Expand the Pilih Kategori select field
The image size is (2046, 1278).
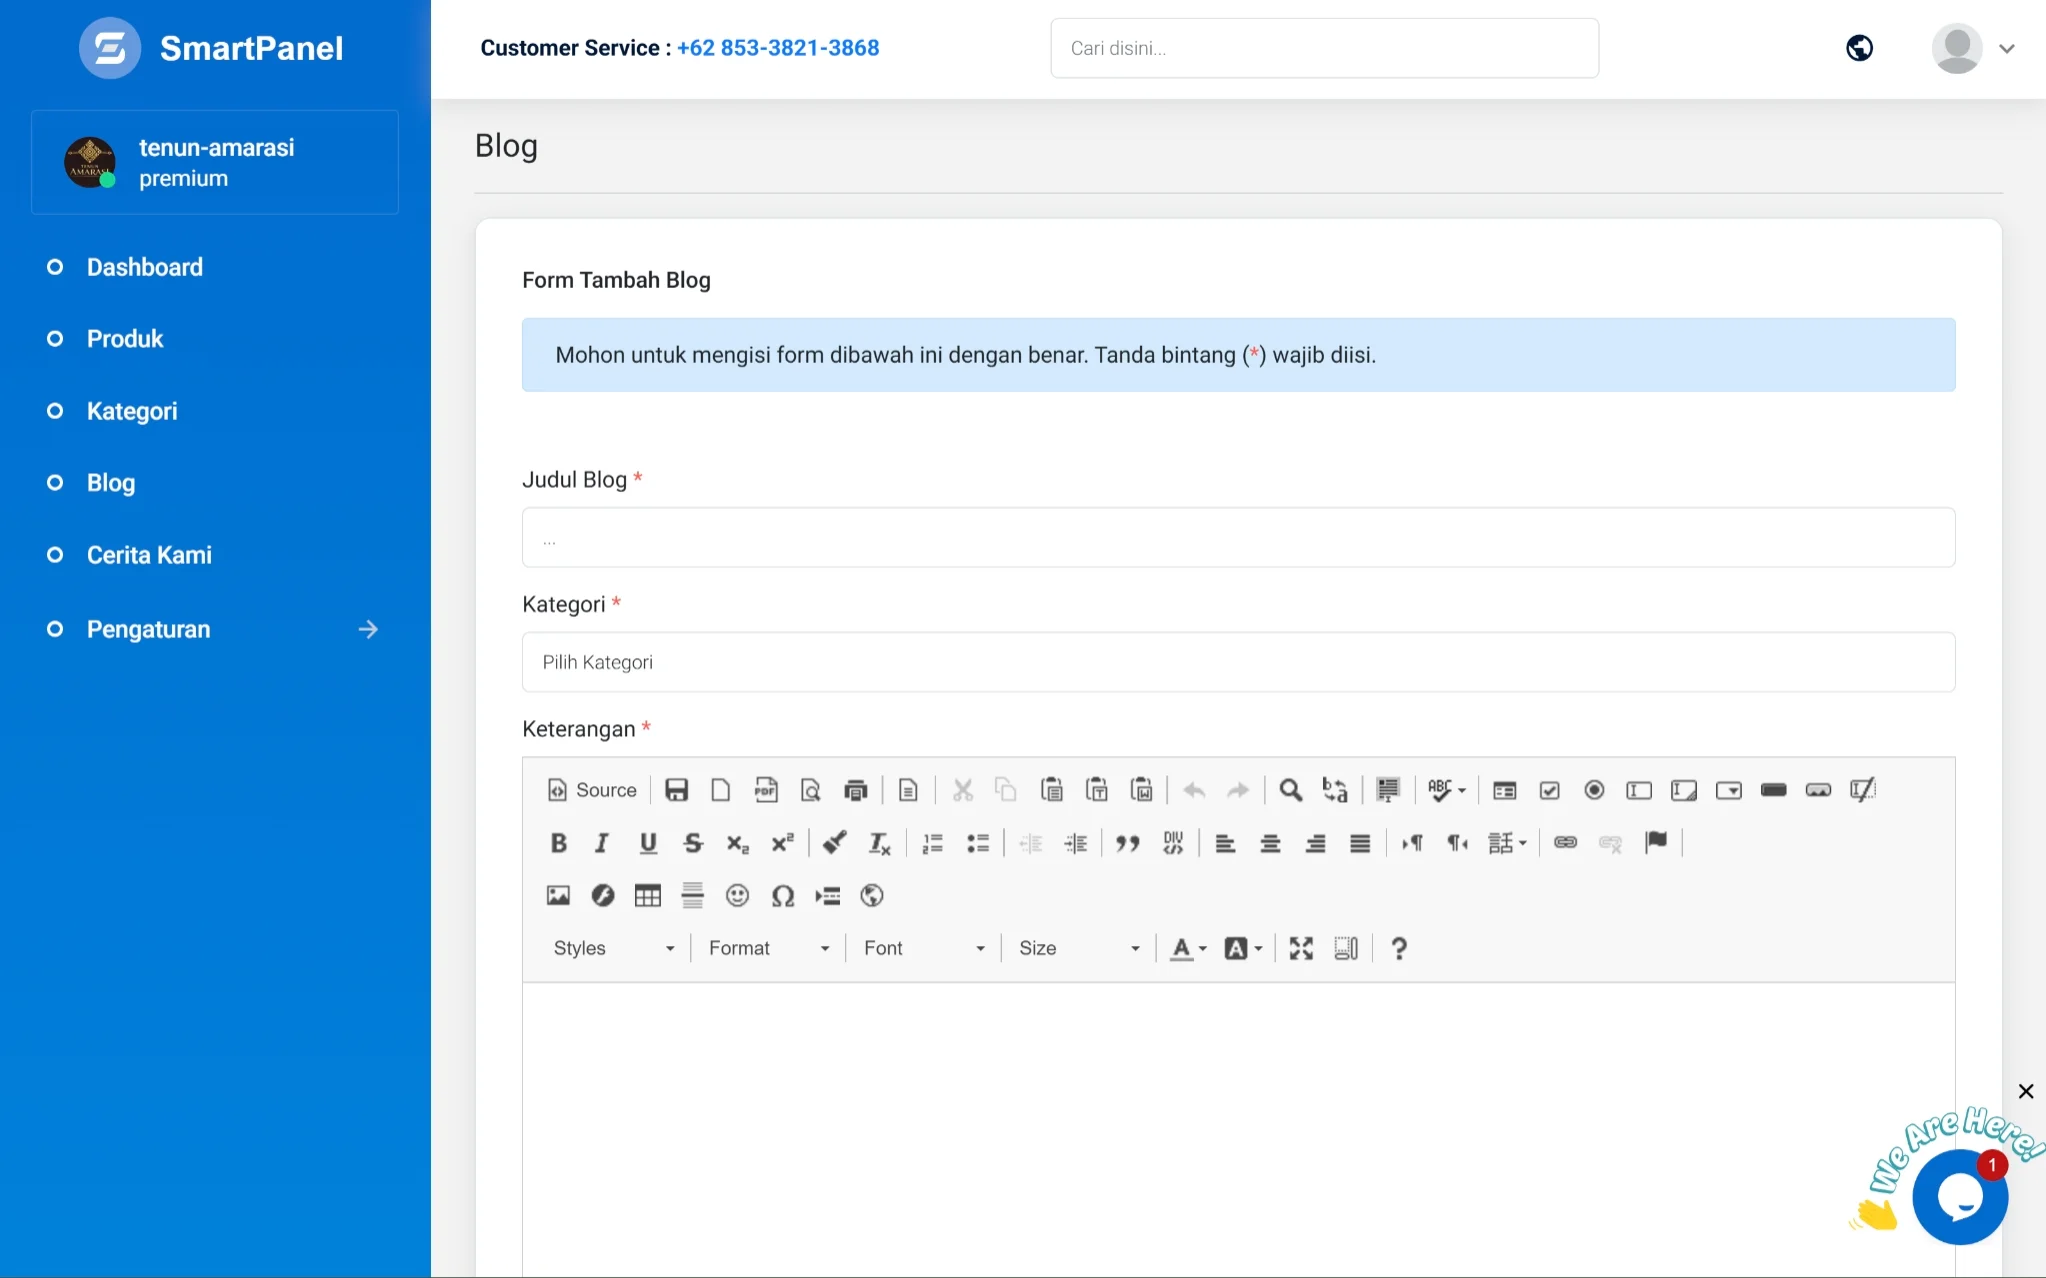pos(1238,662)
